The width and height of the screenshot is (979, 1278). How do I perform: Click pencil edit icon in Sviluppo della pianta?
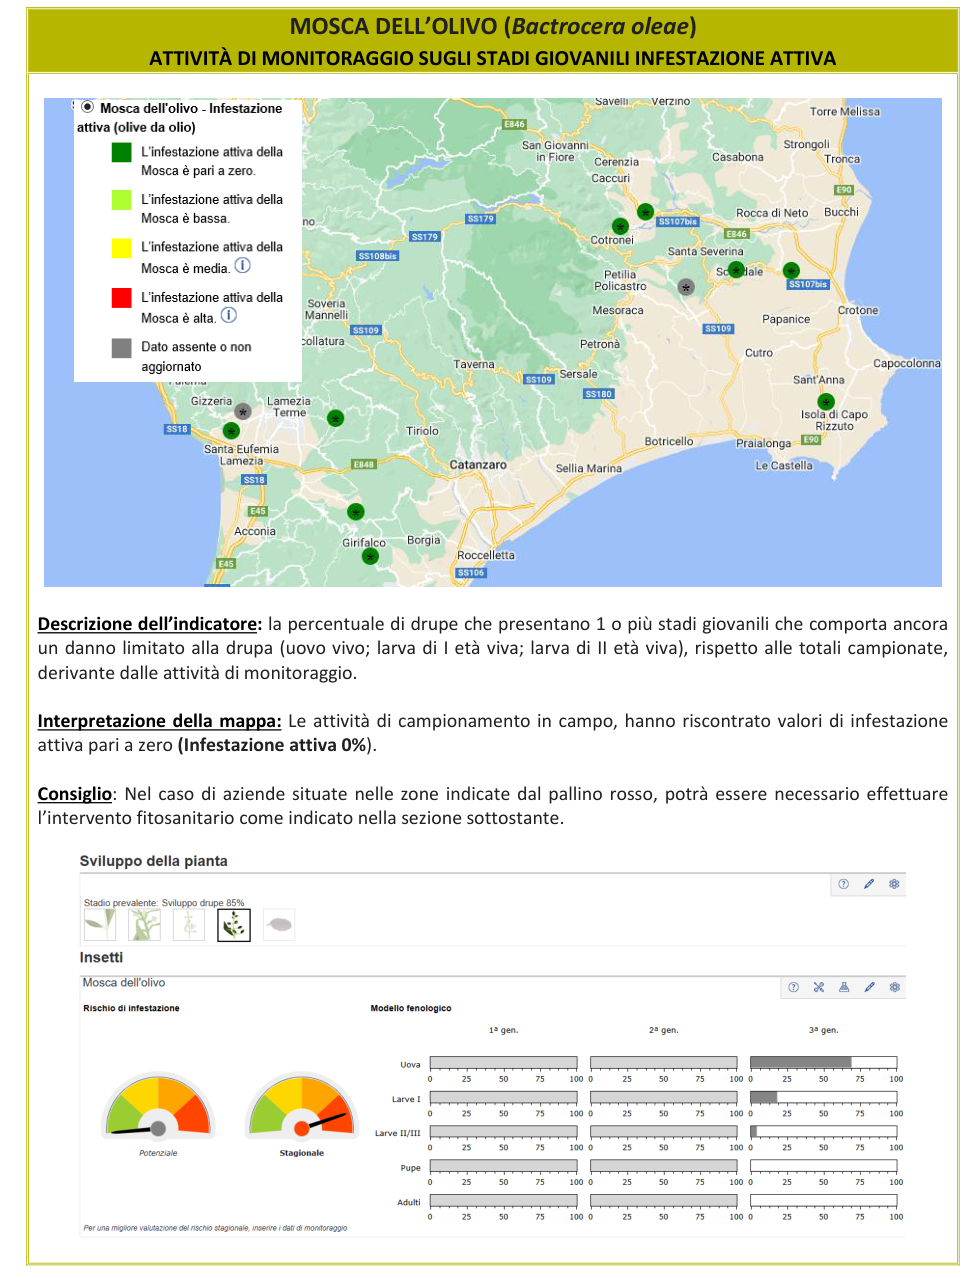(869, 884)
